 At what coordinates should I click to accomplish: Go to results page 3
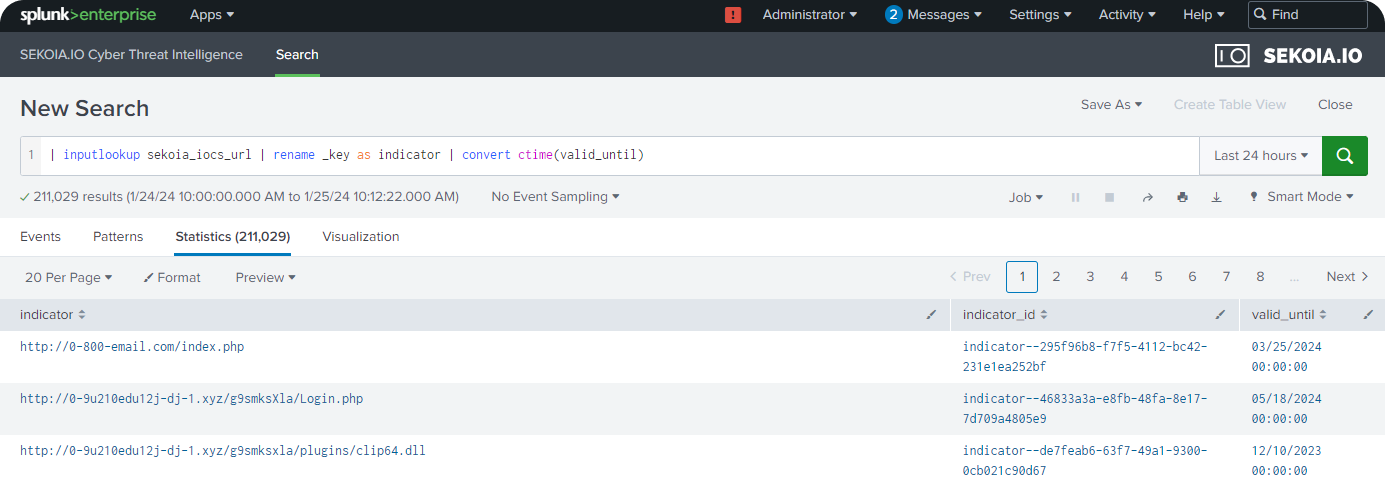pyautogui.click(x=1090, y=277)
